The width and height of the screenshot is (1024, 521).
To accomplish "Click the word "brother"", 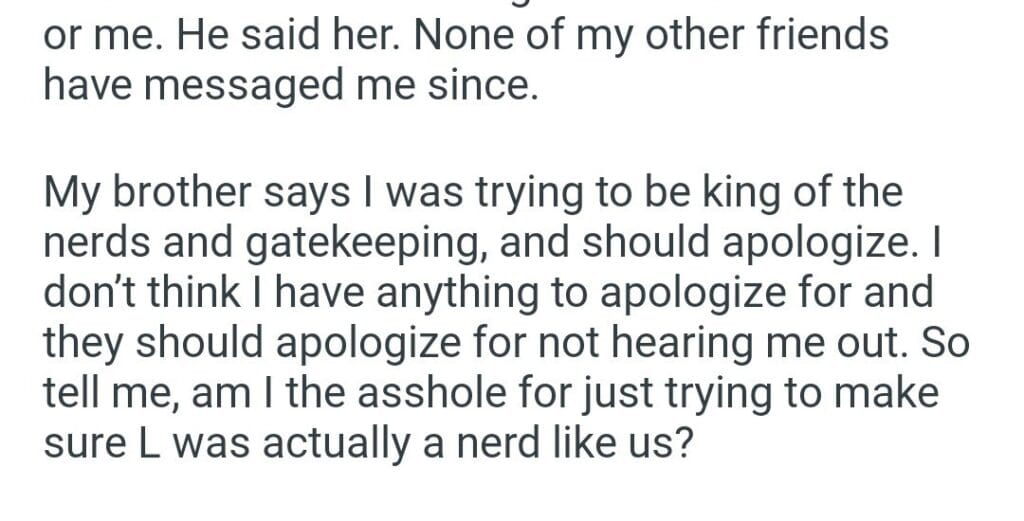I will (205, 192).
